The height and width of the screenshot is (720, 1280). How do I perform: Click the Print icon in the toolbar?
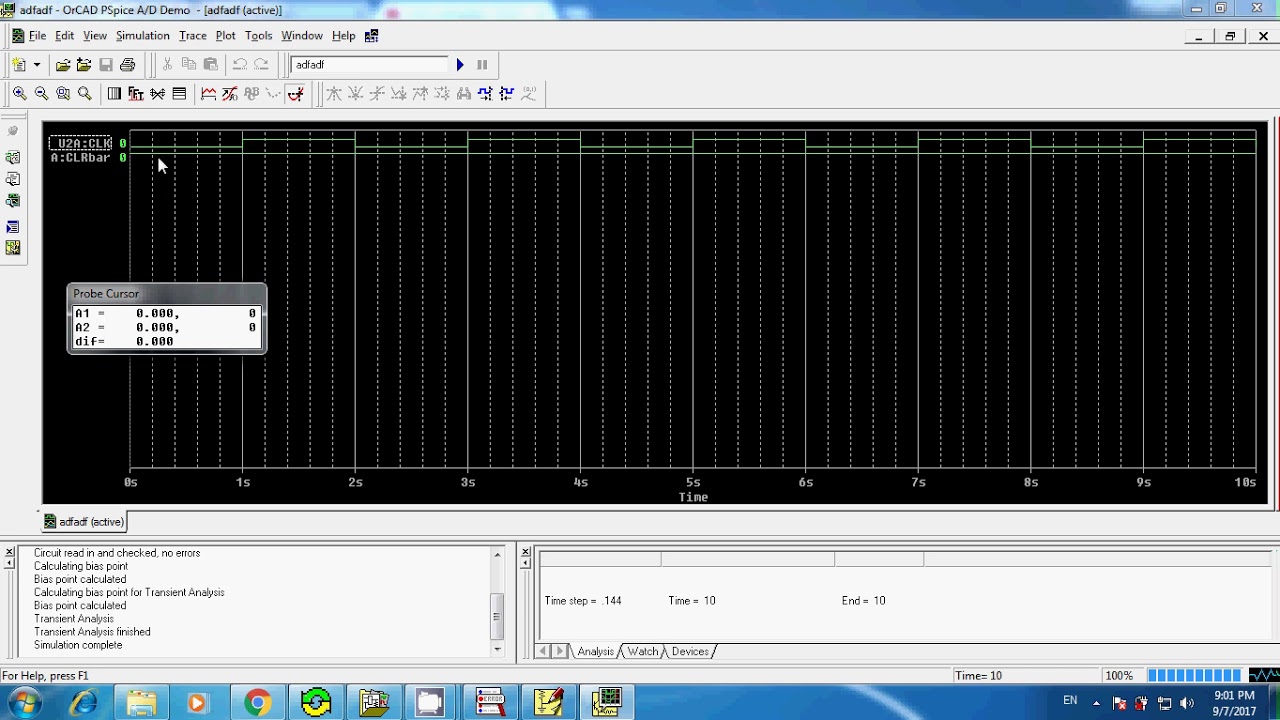pos(127,65)
